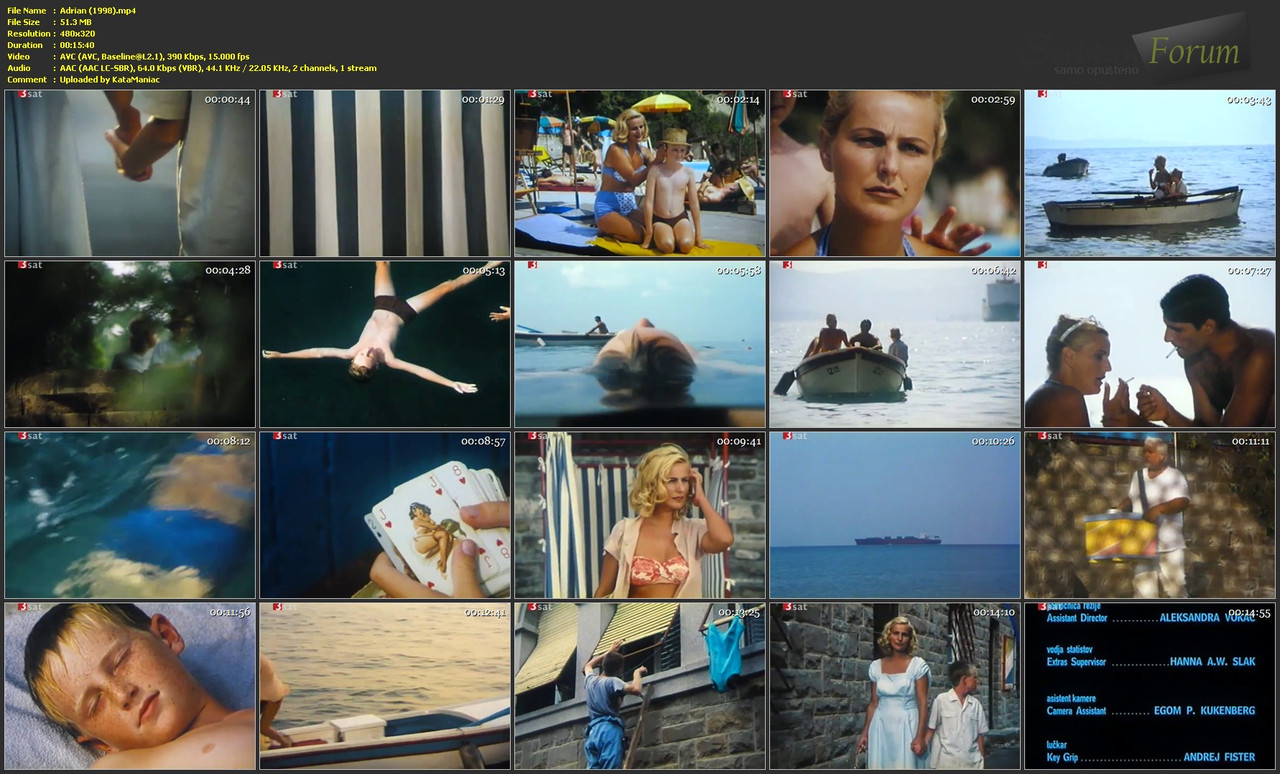Click the File Size value 51.3 MB
Viewport: 1280px width, 774px height.
(77, 22)
